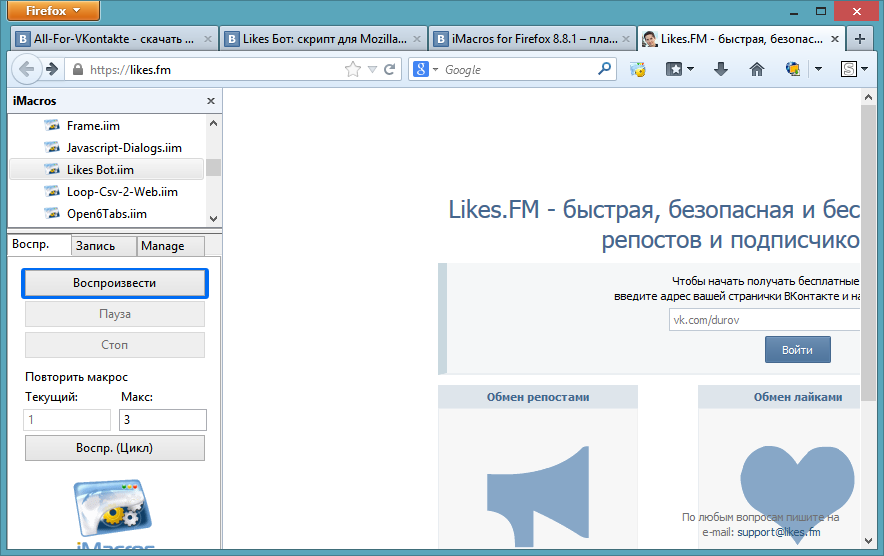Click the Воспроизвести play button
Viewport: 884px width, 556px height.
click(x=115, y=283)
